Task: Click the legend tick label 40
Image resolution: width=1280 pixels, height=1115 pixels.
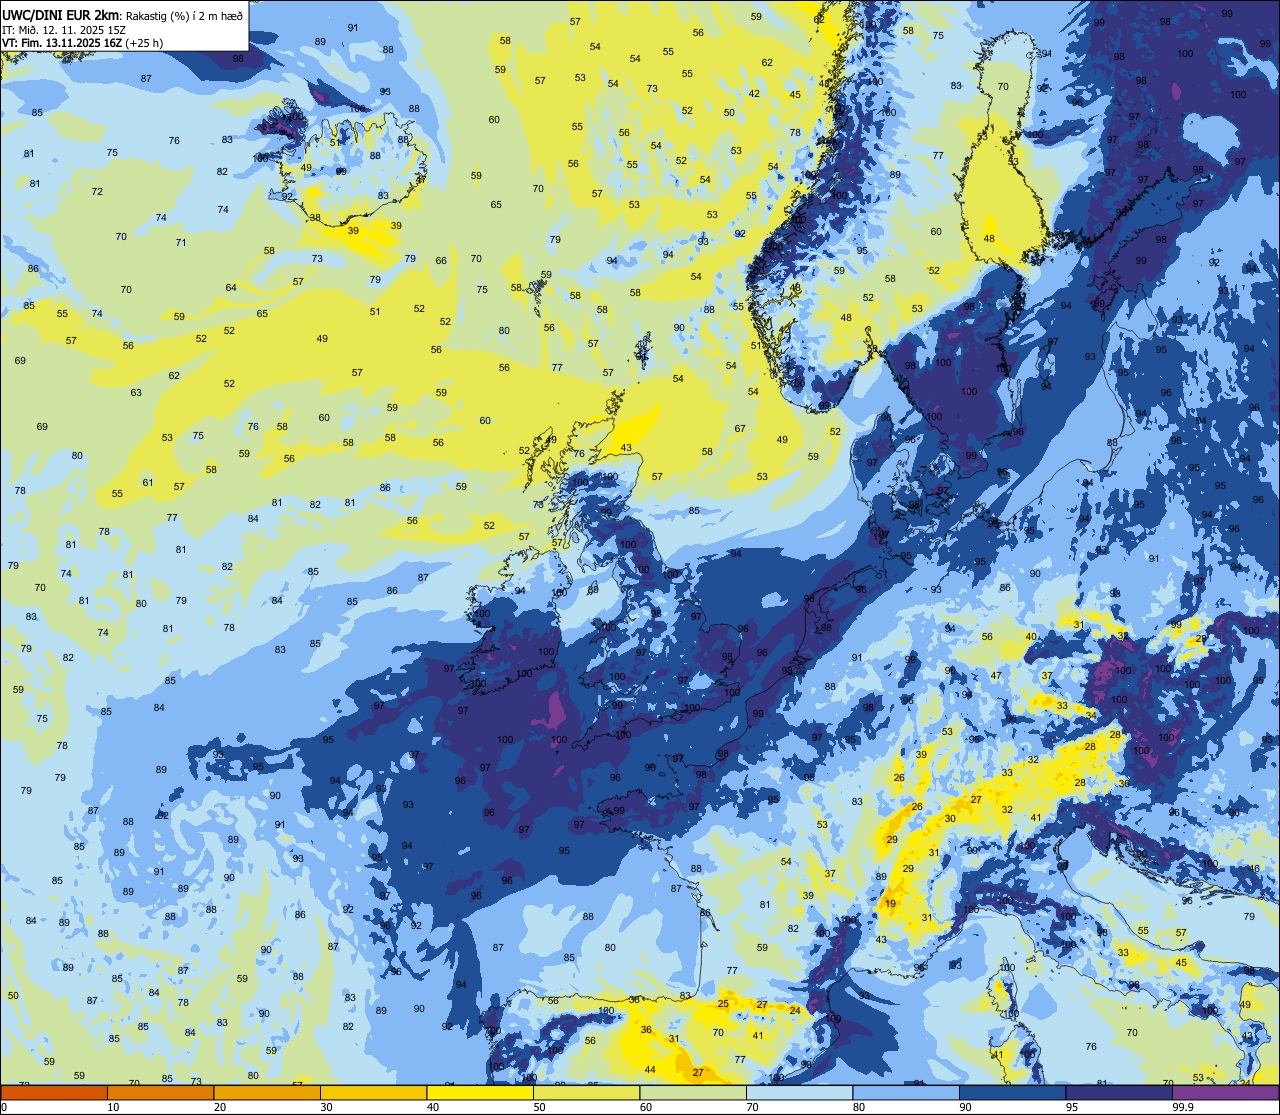Action: [433, 1107]
